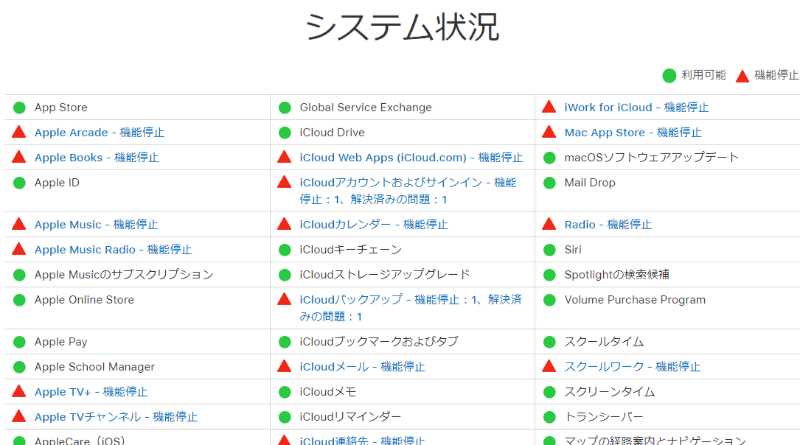Viewport: 800px width, 445px height.
Task: Click the green dot beside macOSソフトウェアアップデート
Action: [549, 158]
